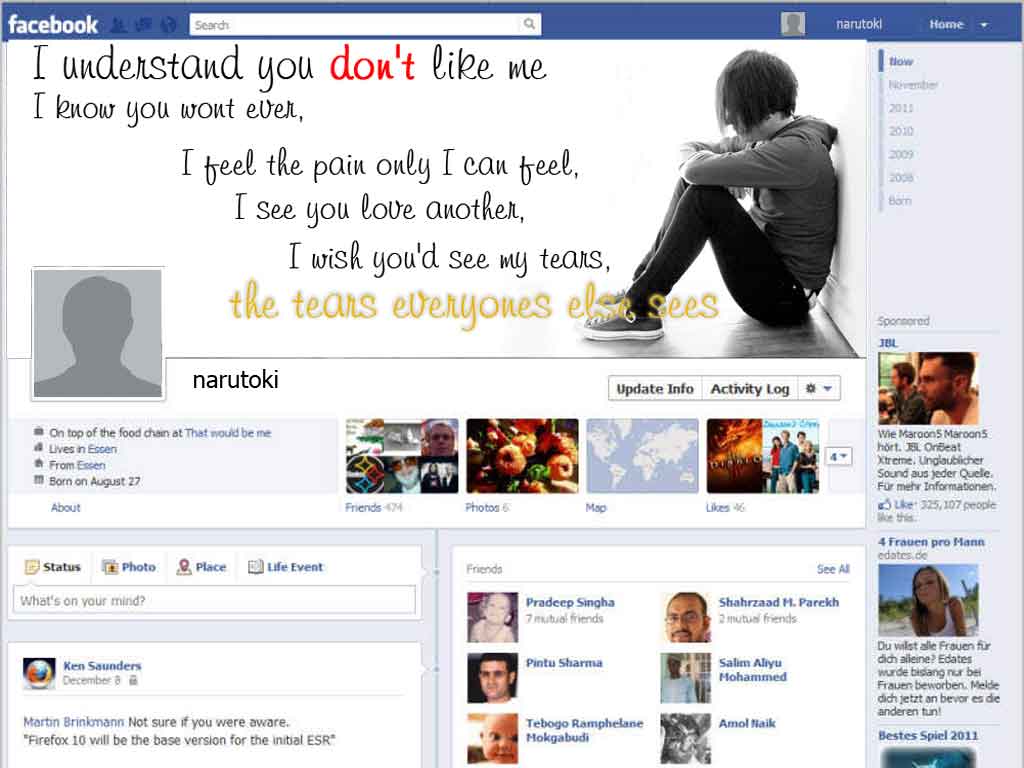Click the JBL ad image
Image resolution: width=1024 pixels, height=768 pixels.
[x=929, y=389]
